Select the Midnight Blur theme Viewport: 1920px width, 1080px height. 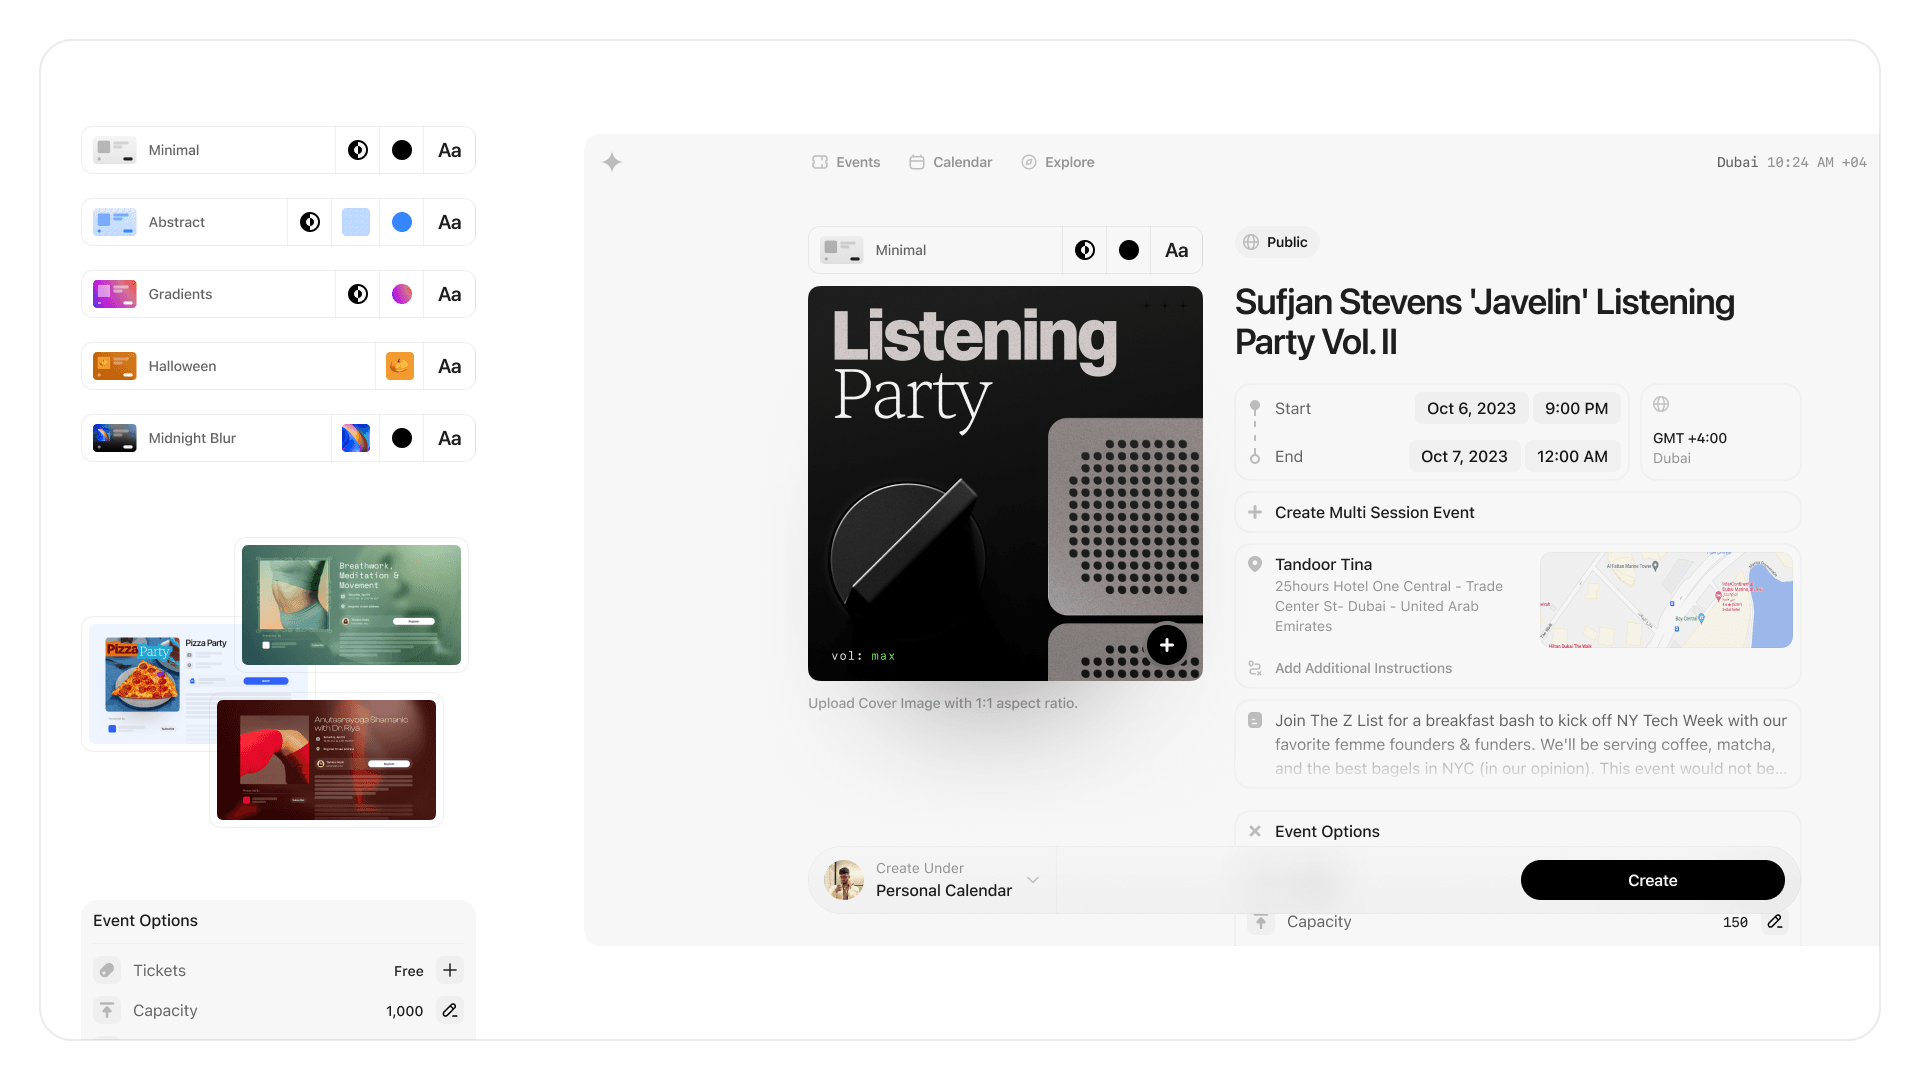tap(206, 438)
